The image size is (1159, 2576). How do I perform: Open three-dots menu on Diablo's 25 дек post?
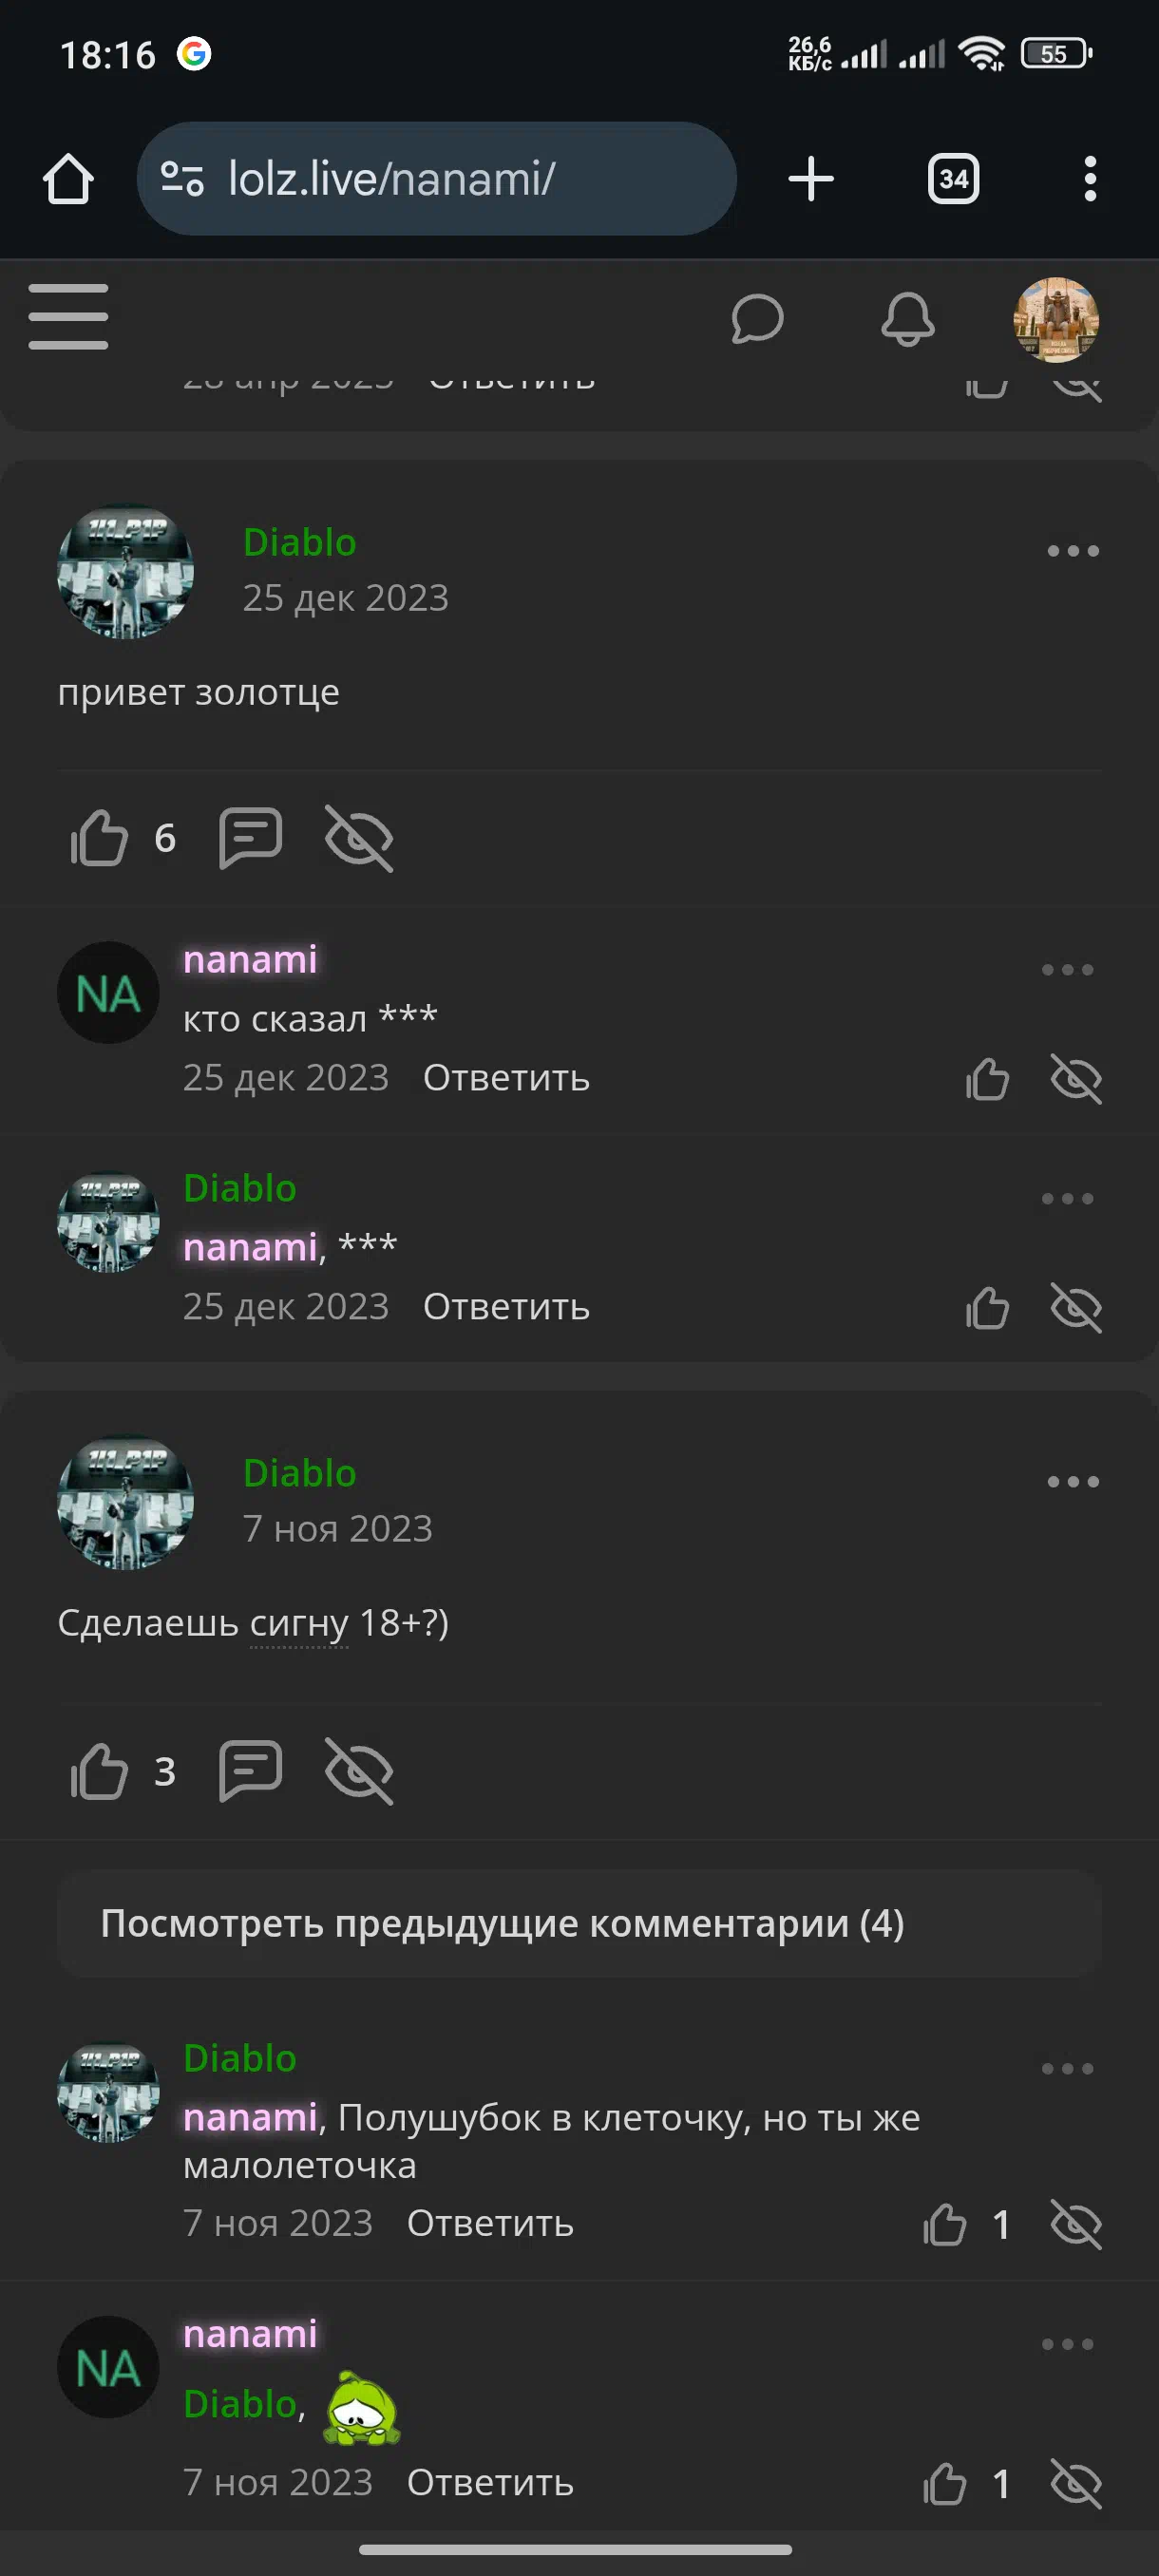pos(1073,551)
